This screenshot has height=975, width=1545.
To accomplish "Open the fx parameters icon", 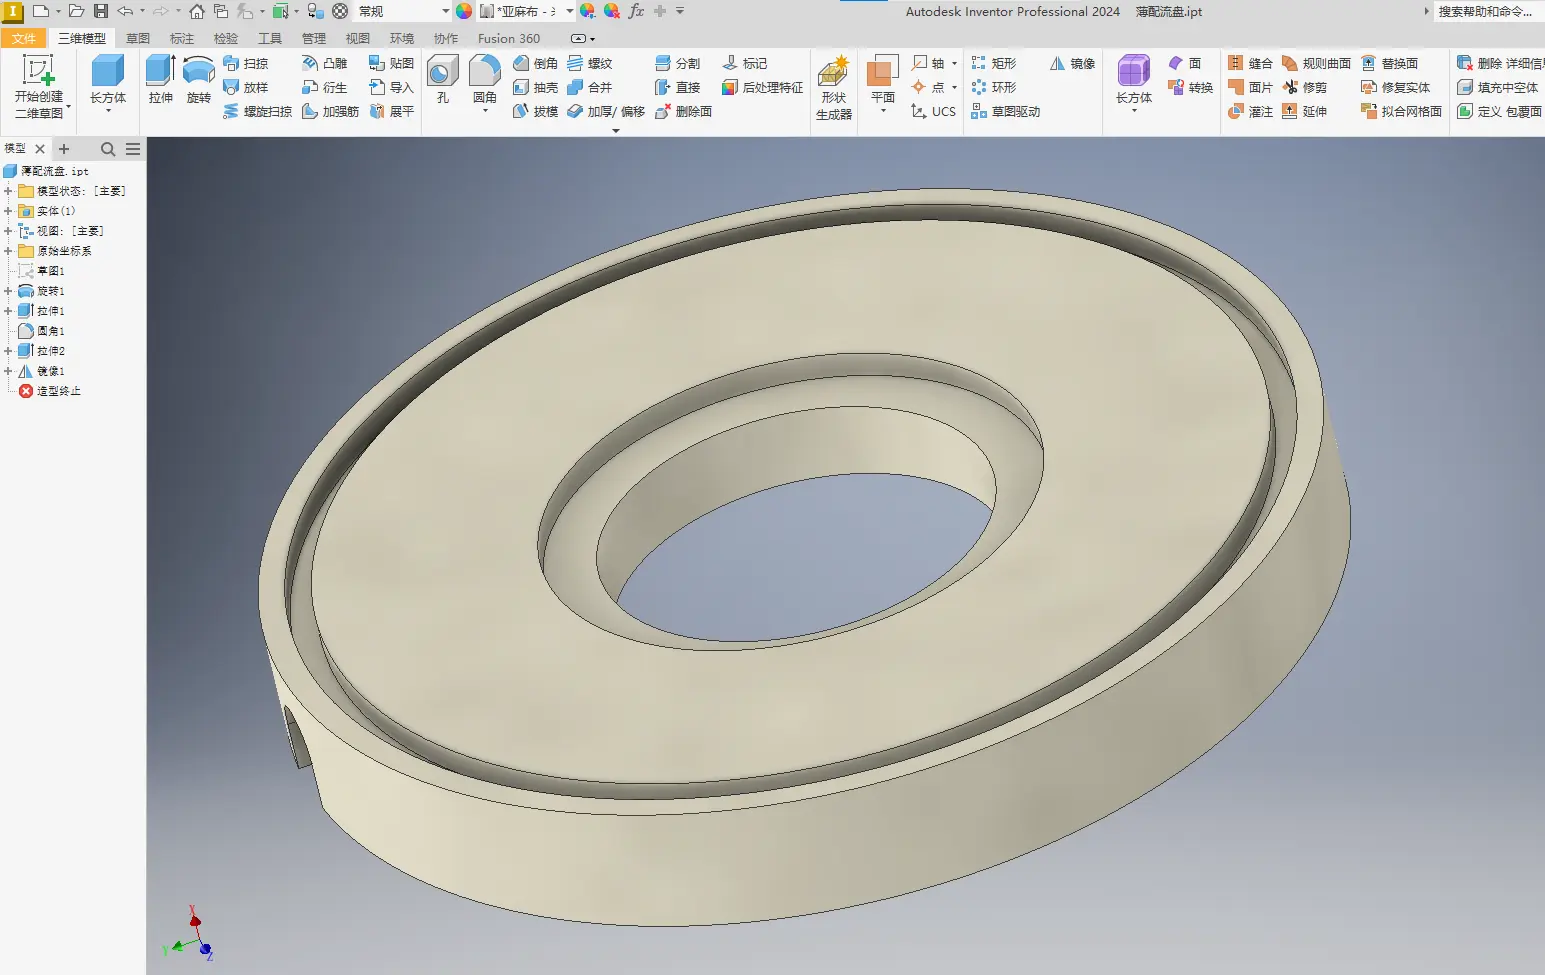I will point(636,11).
